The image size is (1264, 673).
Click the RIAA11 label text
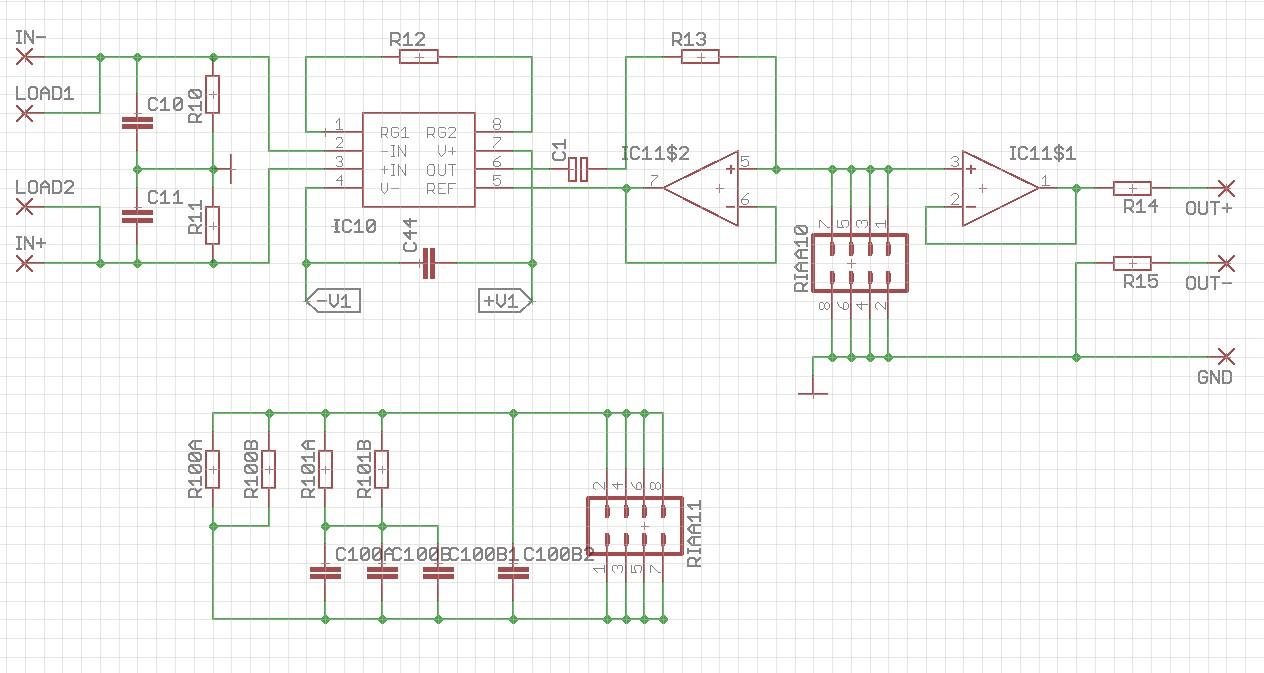click(x=695, y=535)
